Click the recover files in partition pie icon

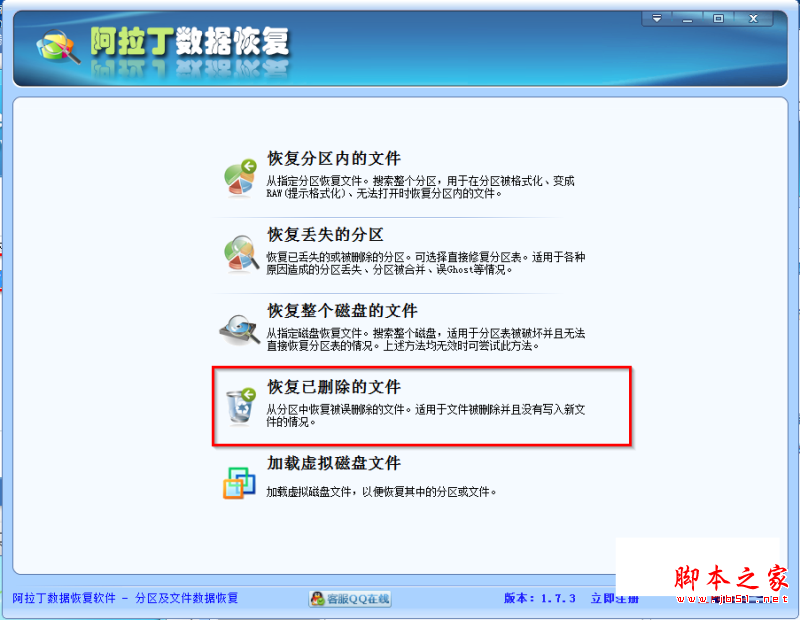pos(240,178)
